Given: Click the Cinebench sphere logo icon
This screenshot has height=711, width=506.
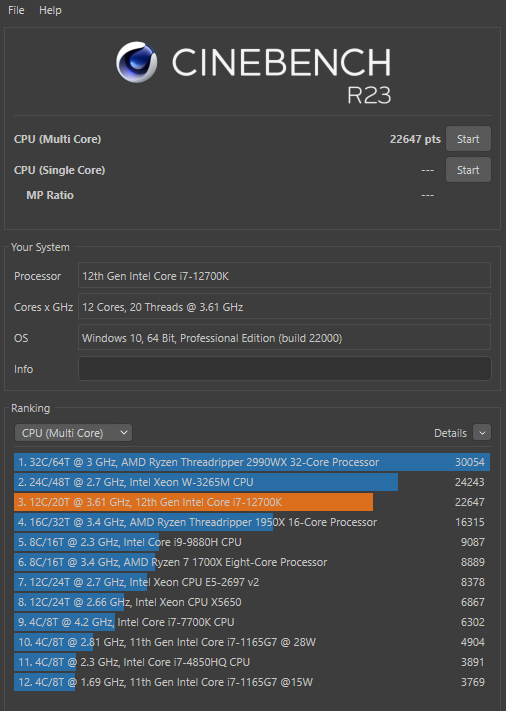Looking at the screenshot, I should click(136, 62).
